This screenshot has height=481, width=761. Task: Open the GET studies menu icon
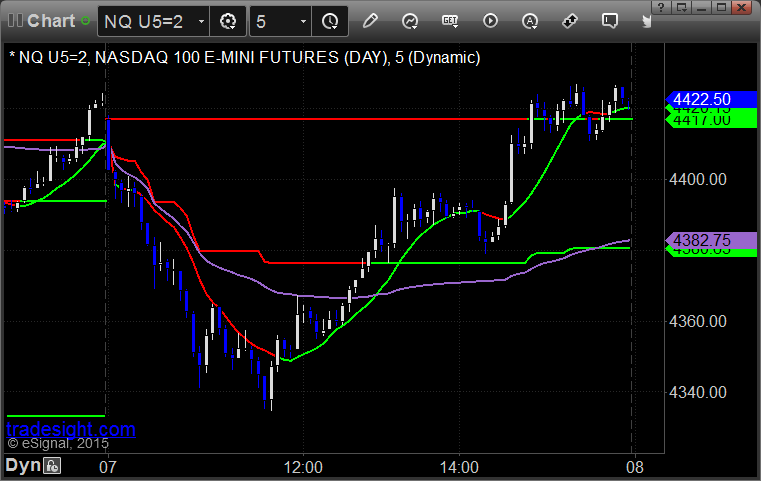tap(450, 21)
